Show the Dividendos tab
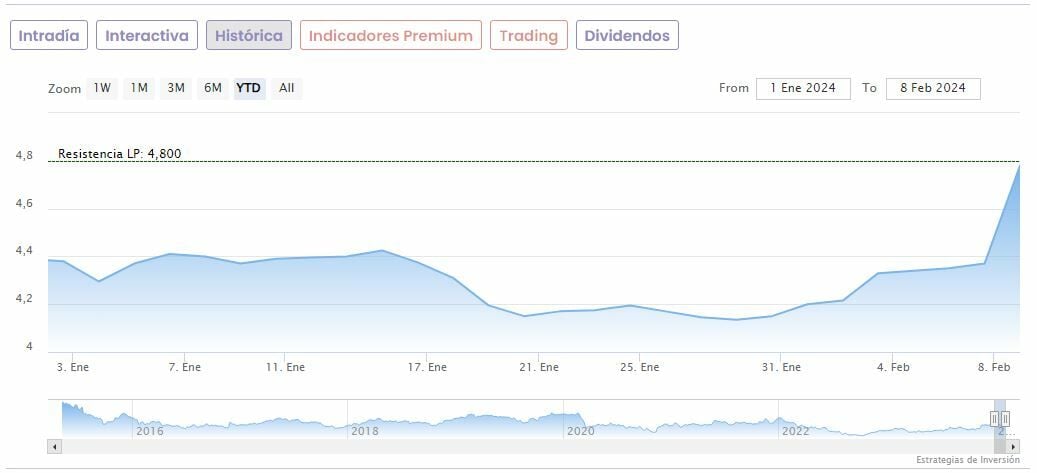Image resolution: width=1037 pixels, height=473 pixels. pos(627,35)
